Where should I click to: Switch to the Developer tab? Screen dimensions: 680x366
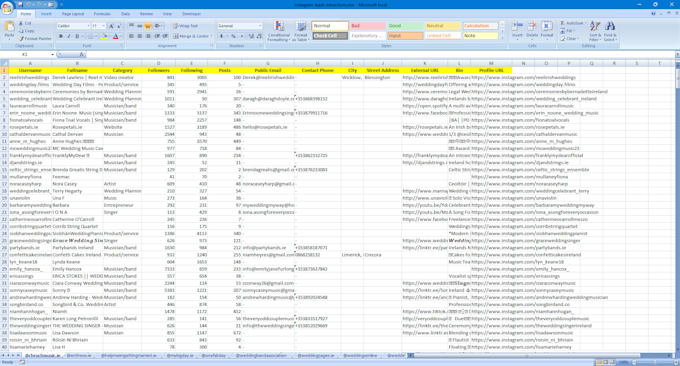pos(191,14)
